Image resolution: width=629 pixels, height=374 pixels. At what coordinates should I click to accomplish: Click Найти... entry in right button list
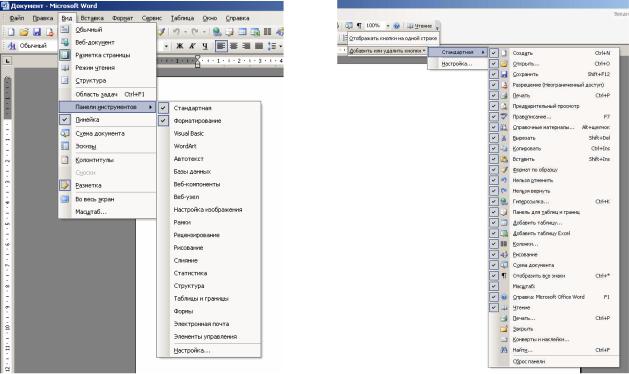[x=554, y=350]
